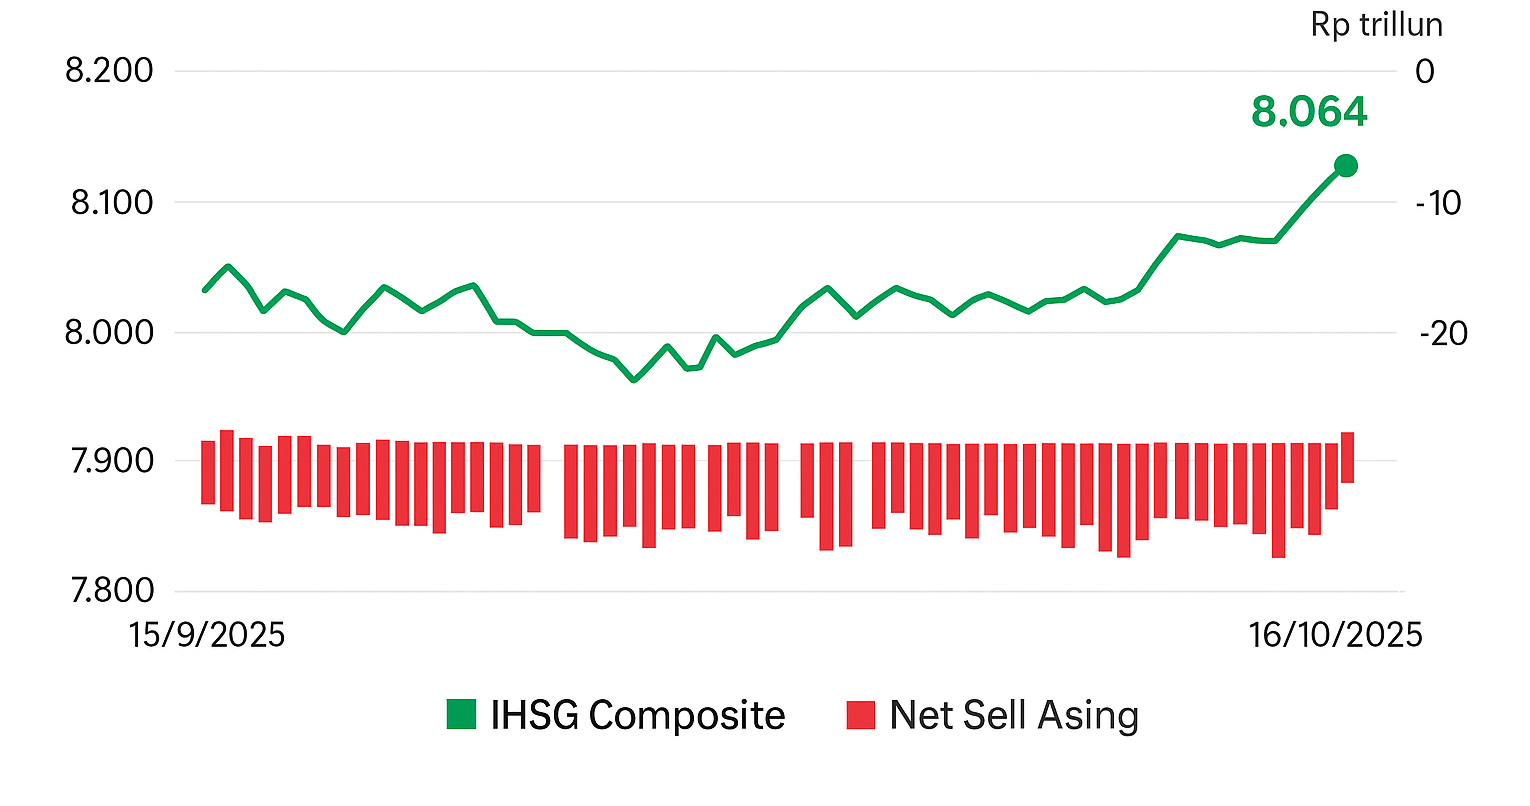Click the 0 label on the right axis
This screenshot has height=806, width=1530.
pos(1425,71)
